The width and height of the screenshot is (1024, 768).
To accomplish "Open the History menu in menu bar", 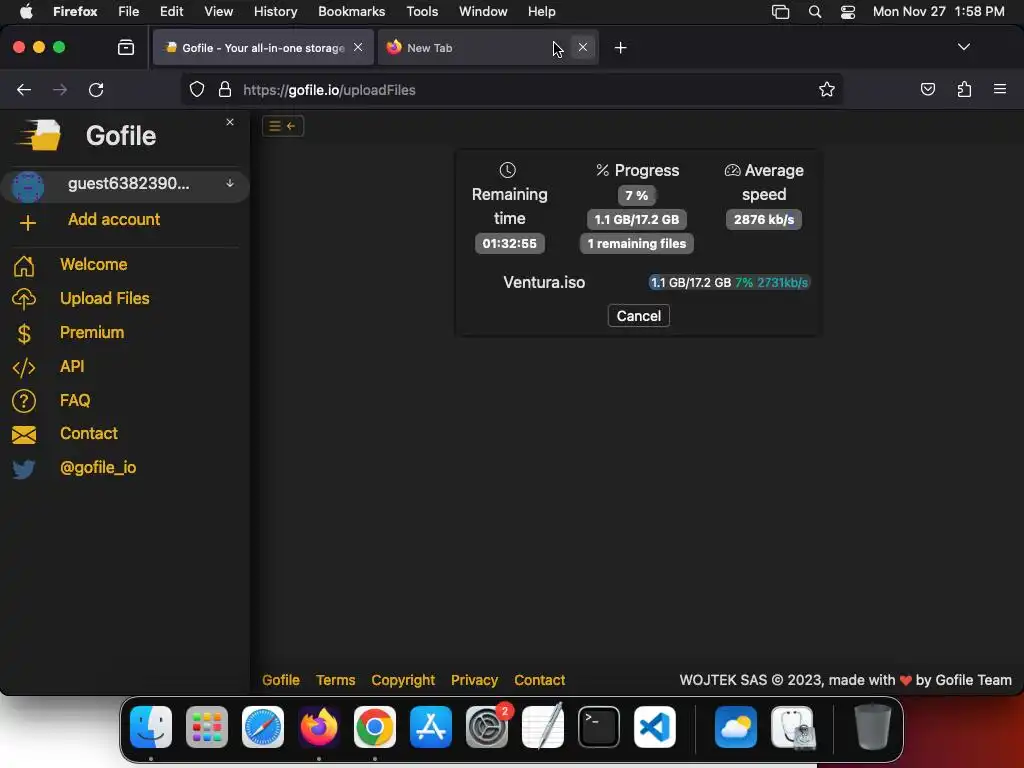I will (x=275, y=12).
